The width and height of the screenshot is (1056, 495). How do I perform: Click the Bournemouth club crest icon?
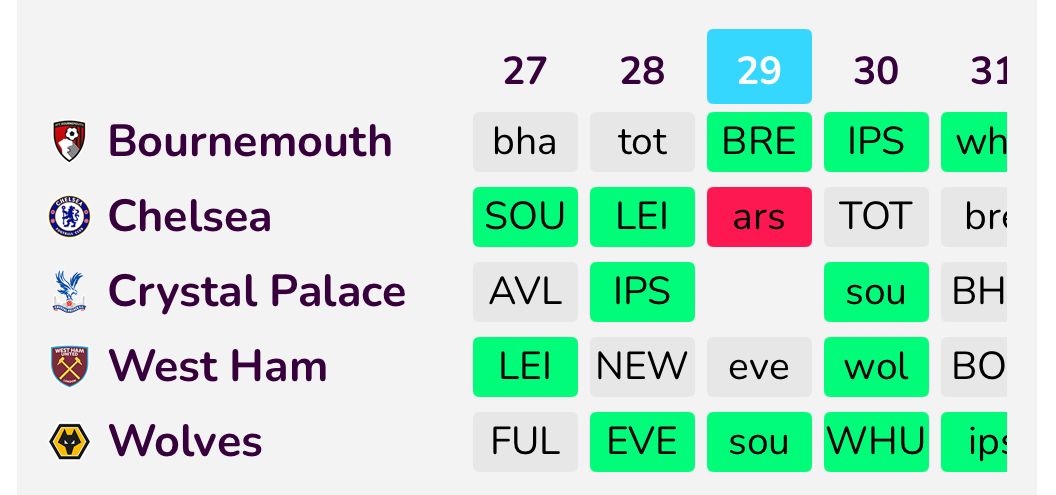(x=69, y=141)
